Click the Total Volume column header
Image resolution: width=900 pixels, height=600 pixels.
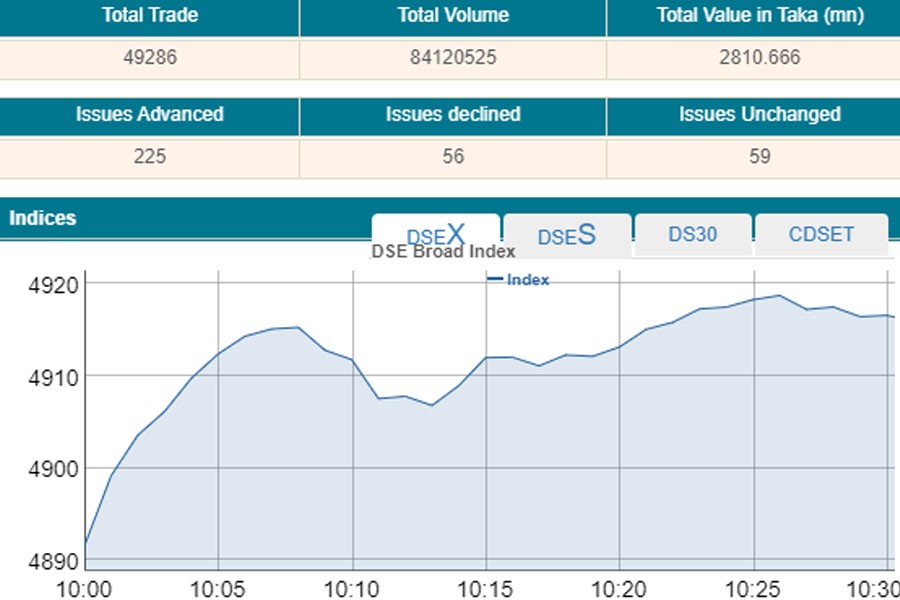[x=452, y=15]
